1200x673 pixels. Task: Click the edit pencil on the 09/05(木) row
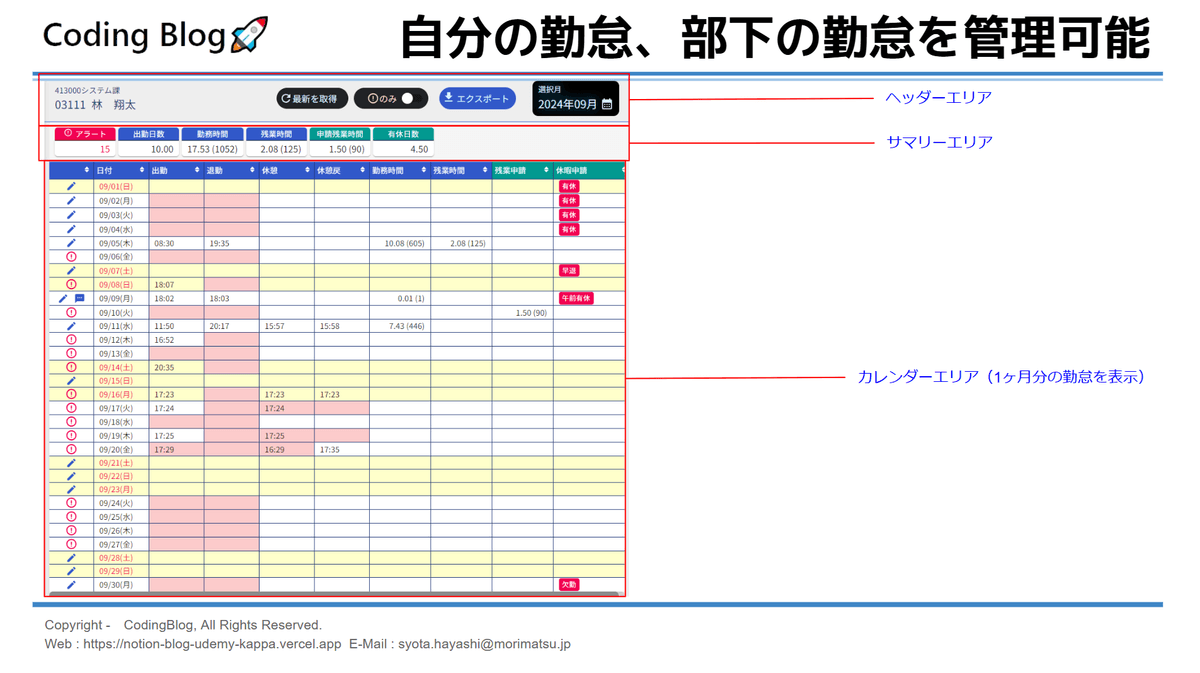tap(71, 242)
